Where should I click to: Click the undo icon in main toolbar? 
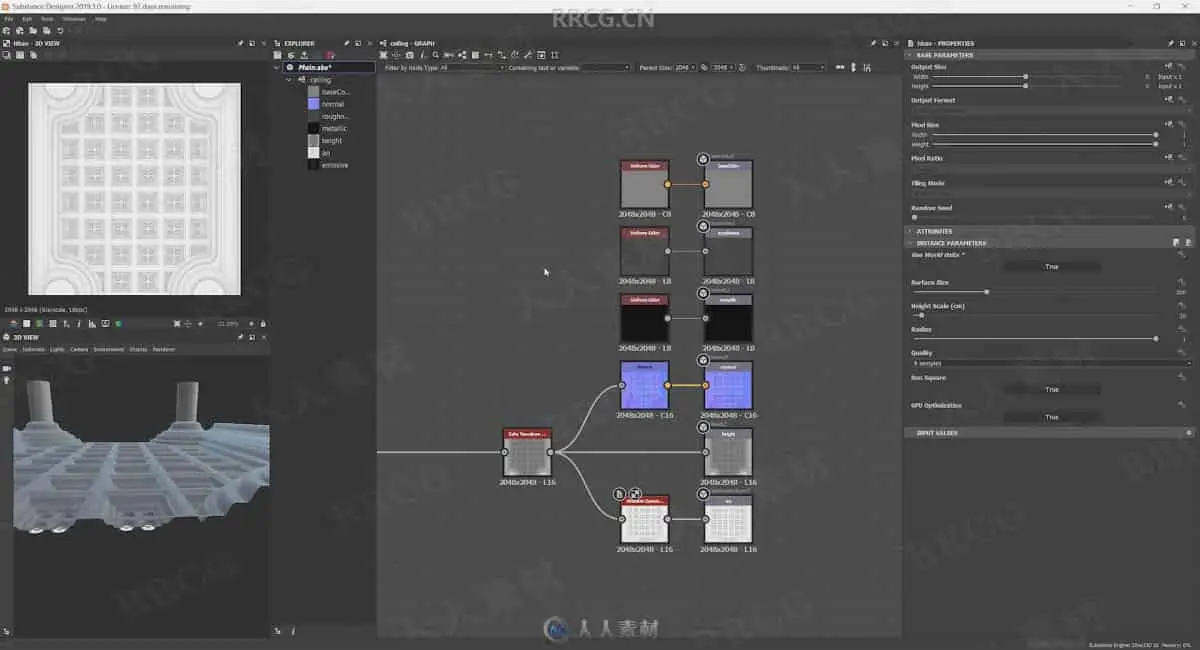[x=60, y=31]
